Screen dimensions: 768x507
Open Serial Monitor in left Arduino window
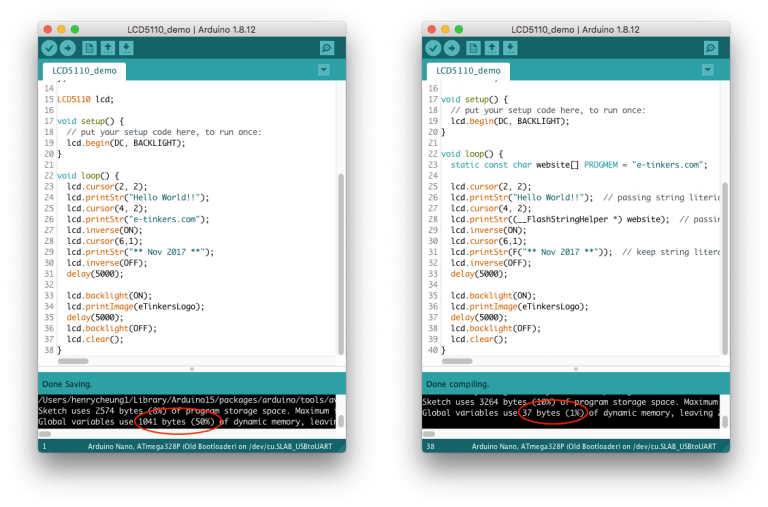[x=327, y=48]
